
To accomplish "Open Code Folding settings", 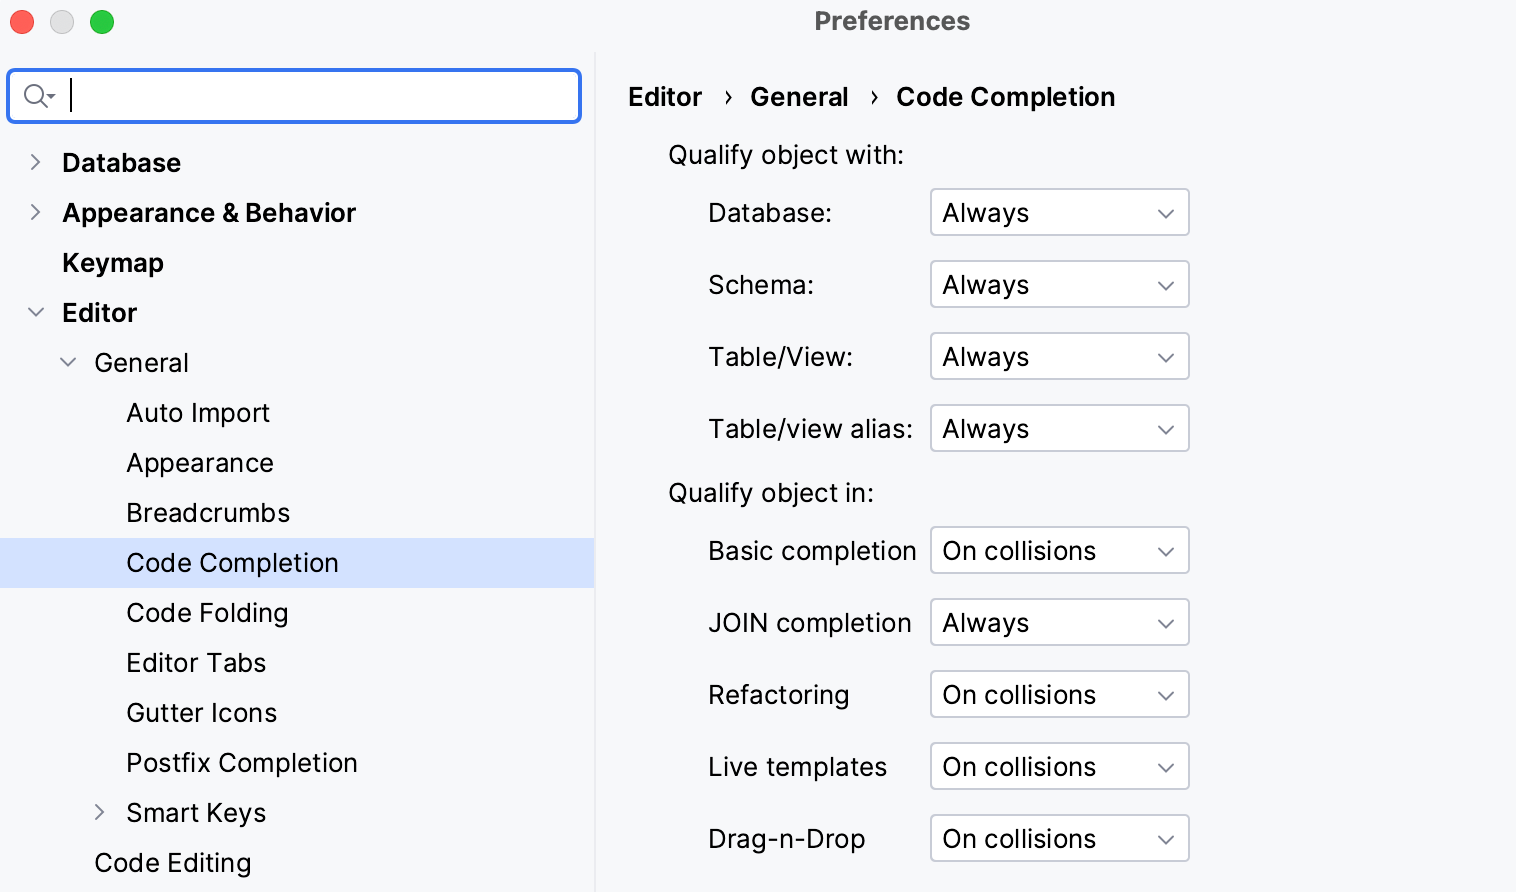I will pos(207,613).
